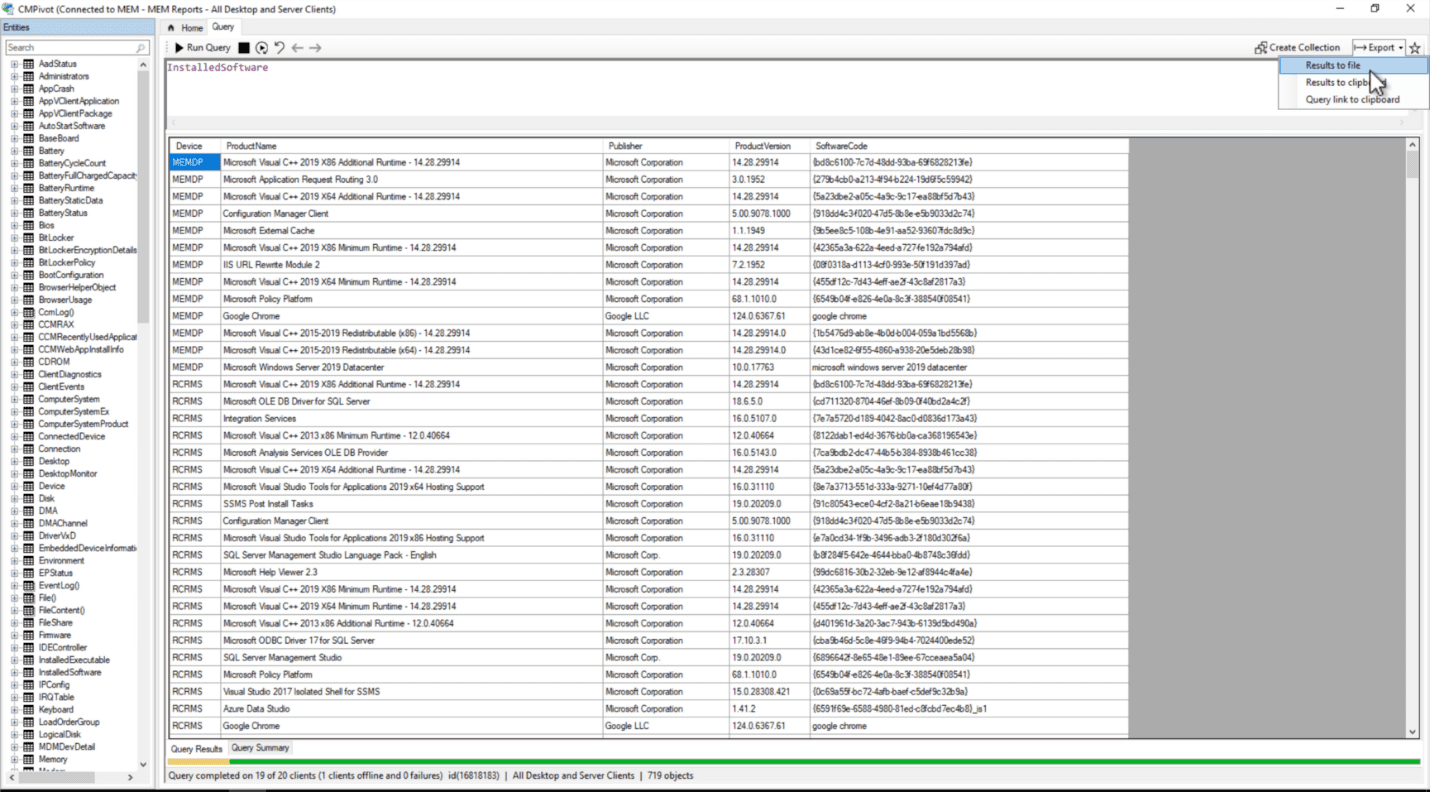The width and height of the screenshot is (1430, 792).
Task: Select the InstalledExecutable entity
Action: tap(74, 660)
